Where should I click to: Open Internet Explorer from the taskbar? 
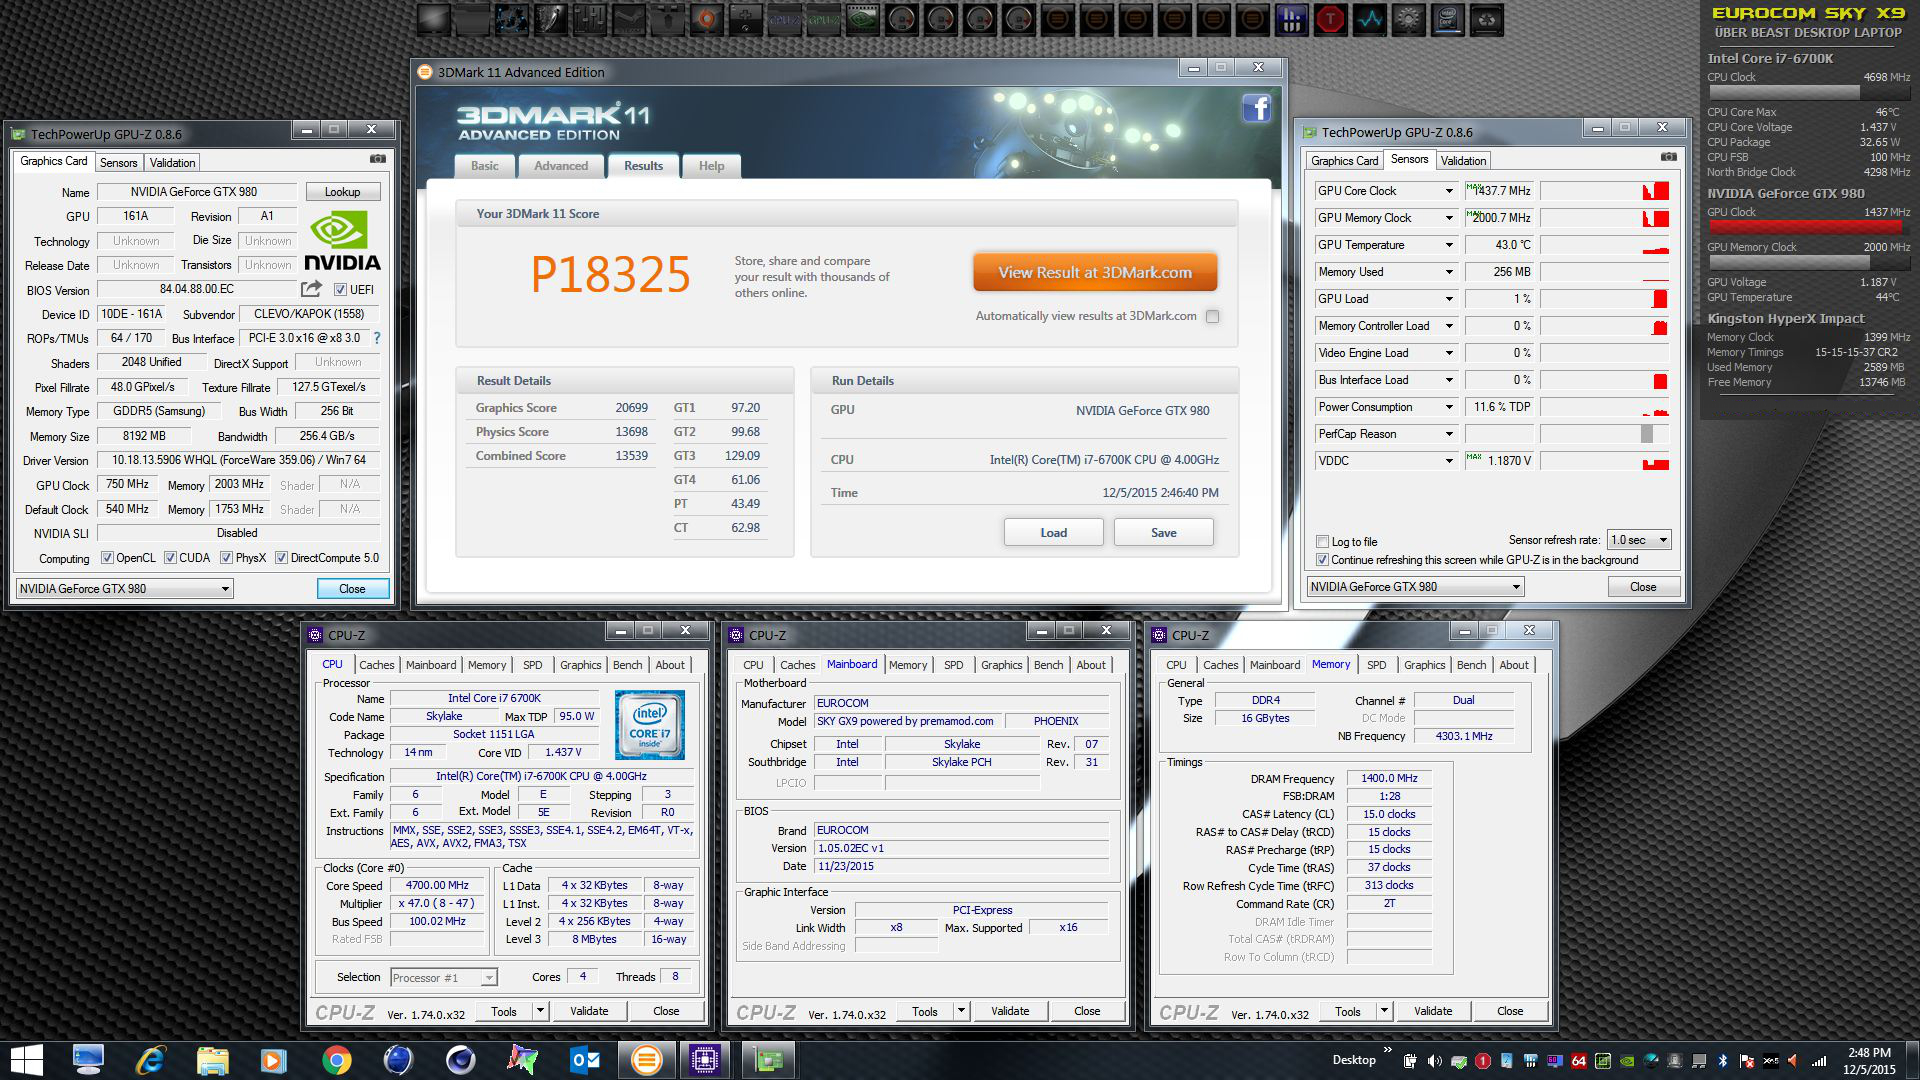(x=151, y=1059)
